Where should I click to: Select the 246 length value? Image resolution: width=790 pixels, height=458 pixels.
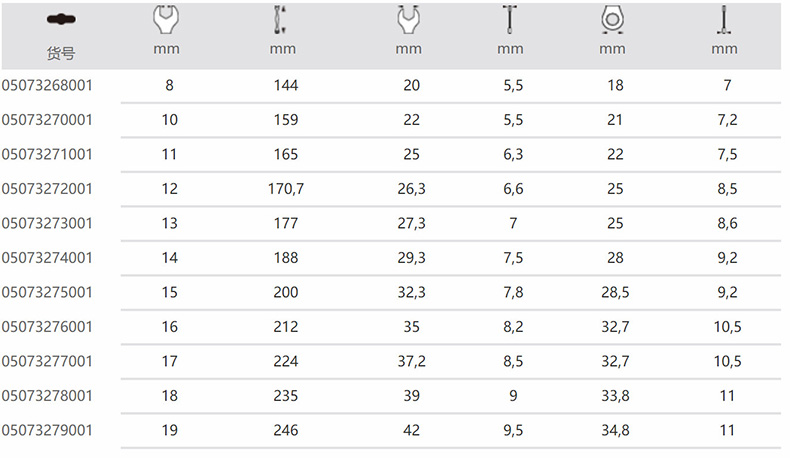tap(285, 430)
